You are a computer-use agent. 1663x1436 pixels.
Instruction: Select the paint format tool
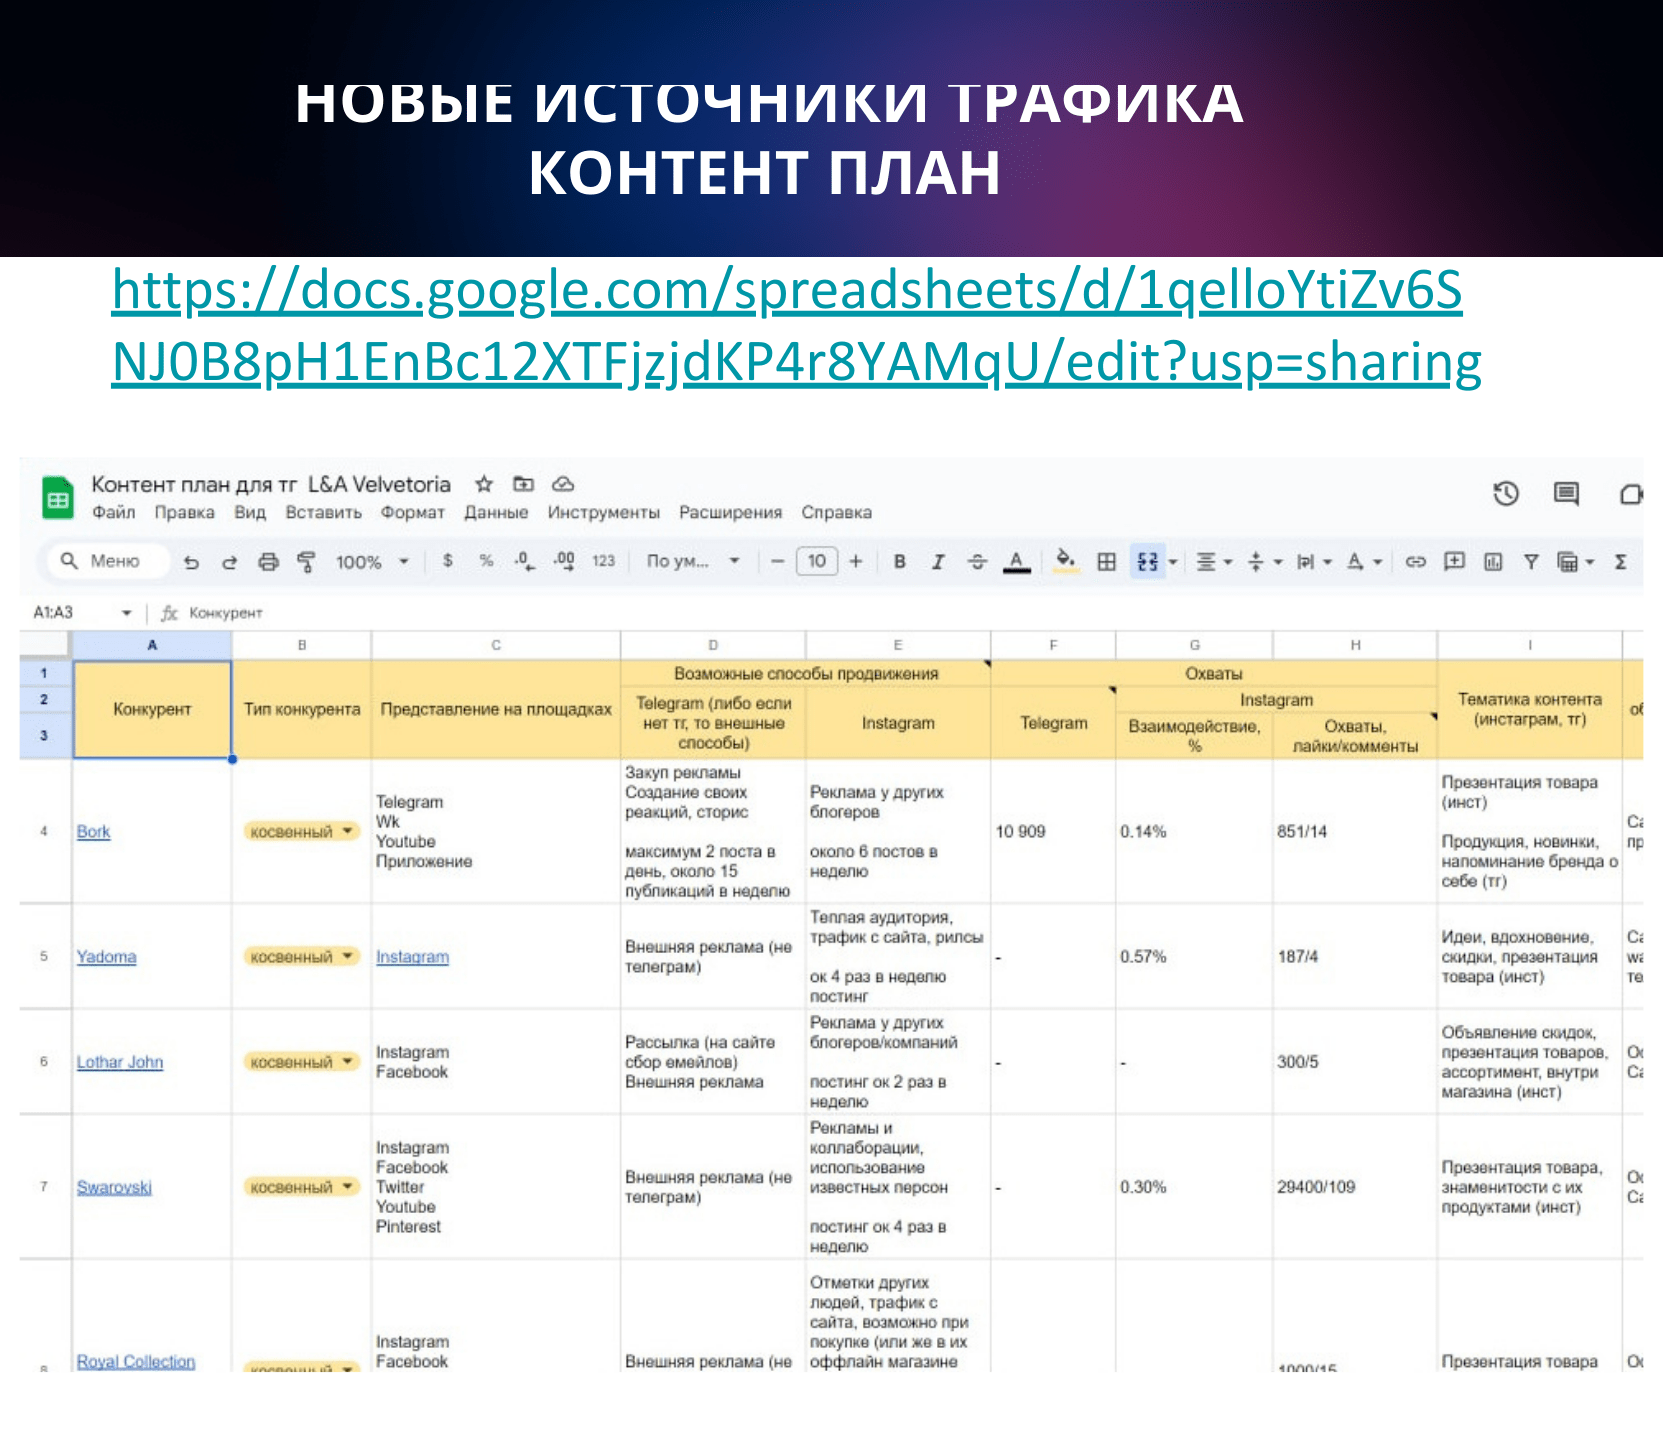306,562
